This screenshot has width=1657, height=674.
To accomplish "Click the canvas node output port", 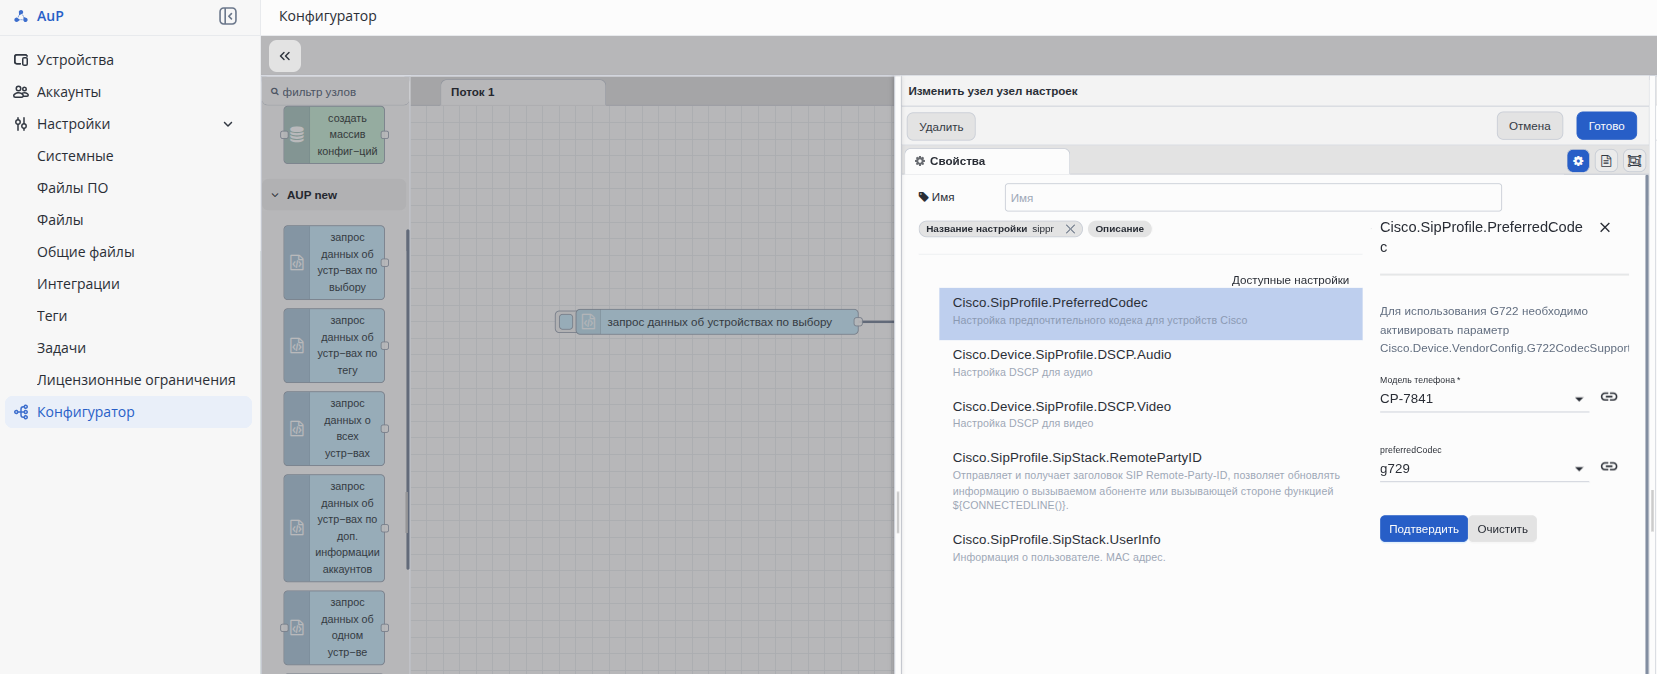I will [858, 322].
